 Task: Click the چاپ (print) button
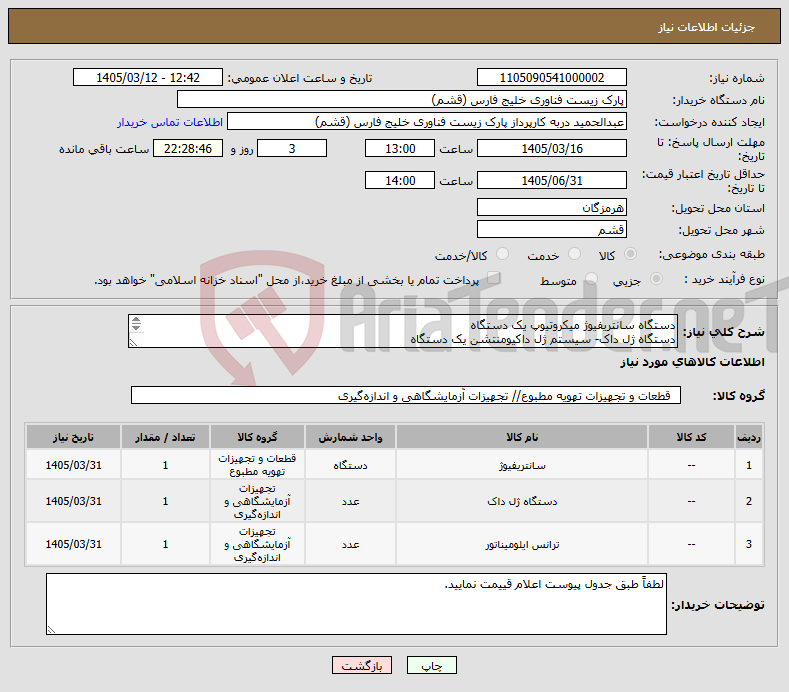tap(431, 665)
